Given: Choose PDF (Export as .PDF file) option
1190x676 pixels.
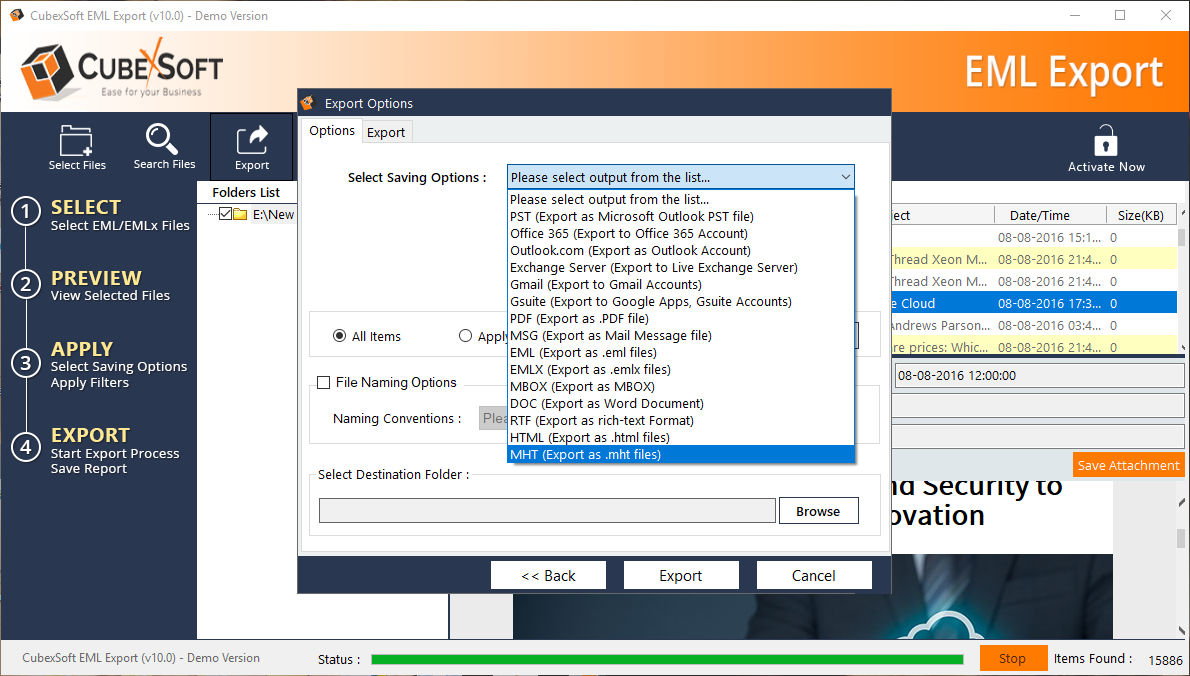Looking at the screenshot, I should click(578, 319).
